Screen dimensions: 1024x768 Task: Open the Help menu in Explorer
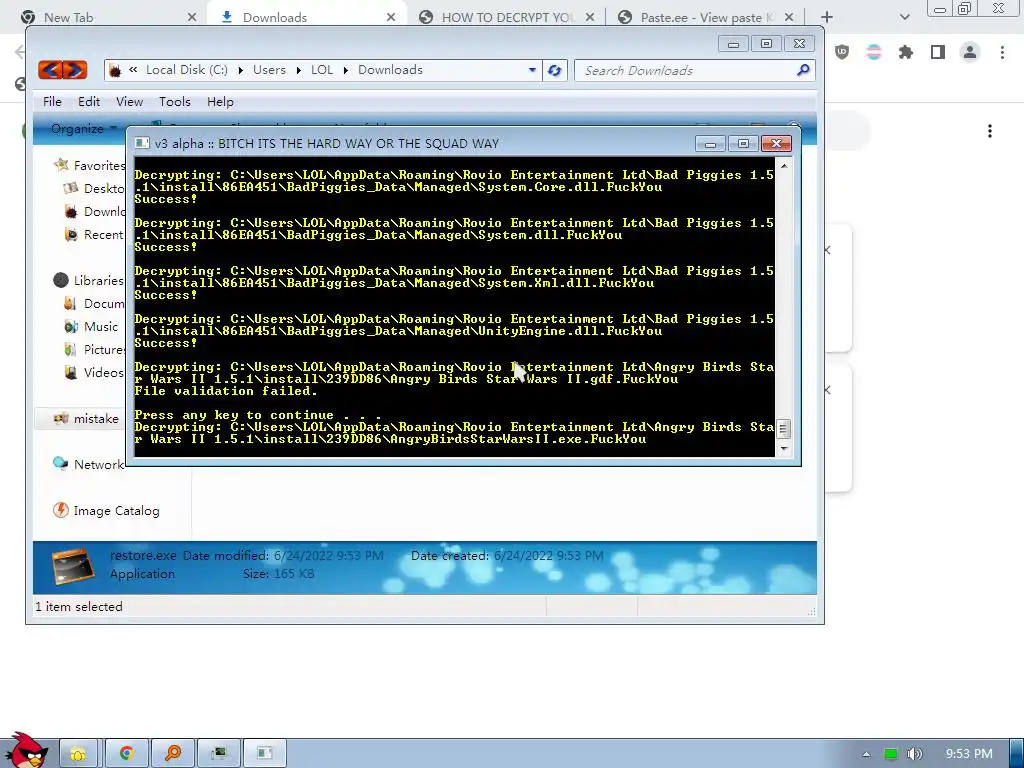click(220, 102)
